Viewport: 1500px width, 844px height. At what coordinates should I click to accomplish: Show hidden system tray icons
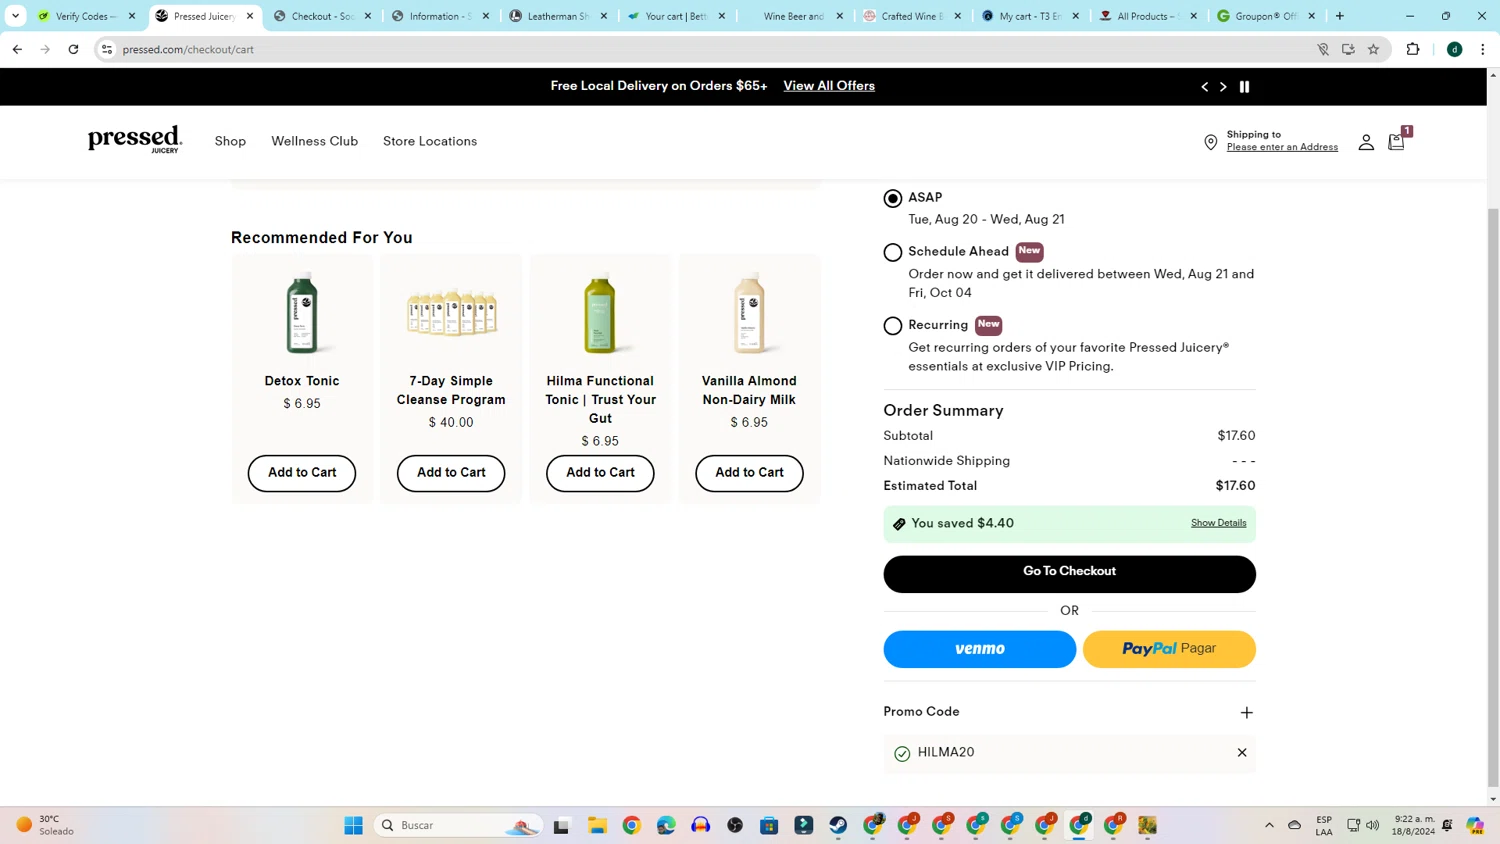click(x=1269, y=825)
